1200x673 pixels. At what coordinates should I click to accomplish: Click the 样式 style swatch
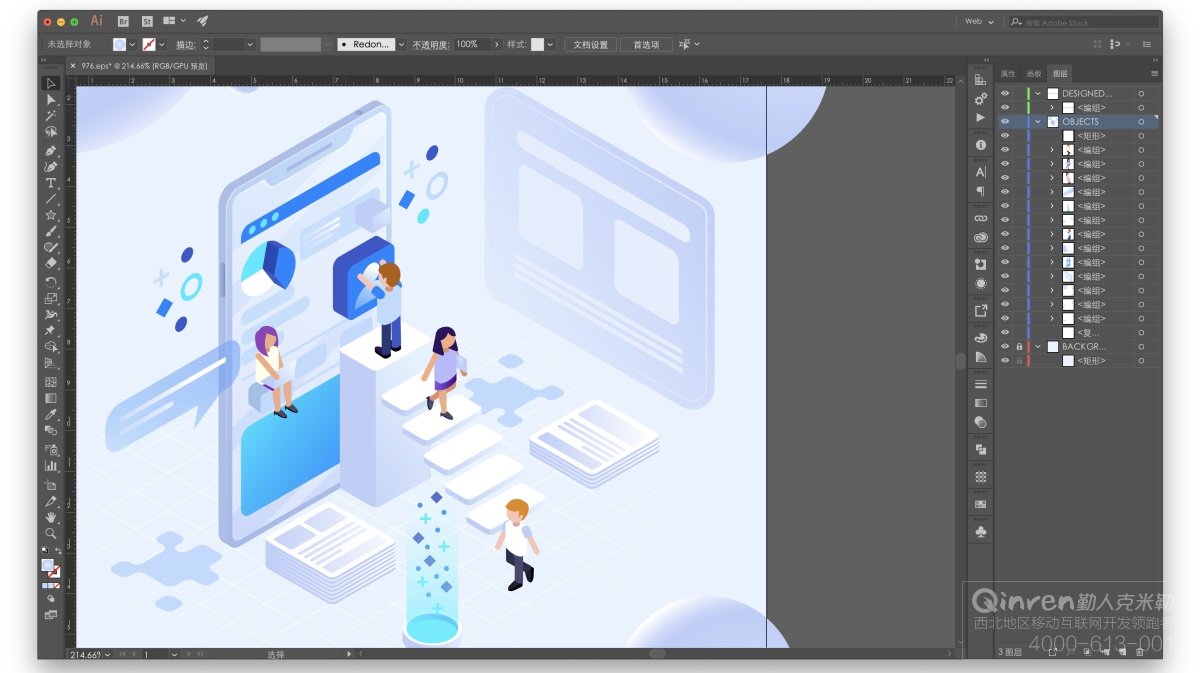(538, 45)
